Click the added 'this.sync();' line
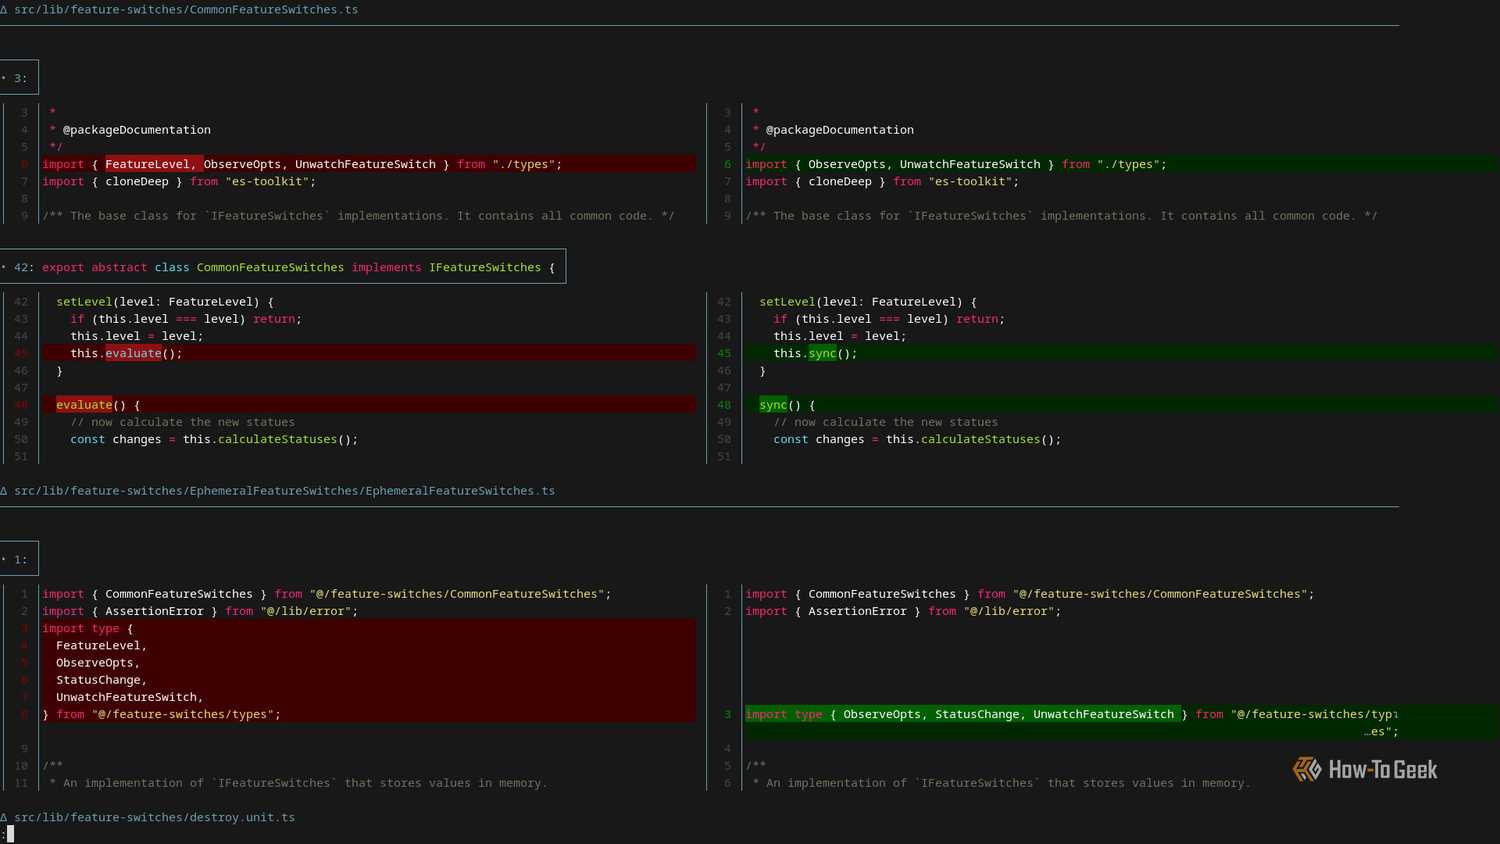The width and height of the screenshot is (1500, 844). coord(1122,353)
